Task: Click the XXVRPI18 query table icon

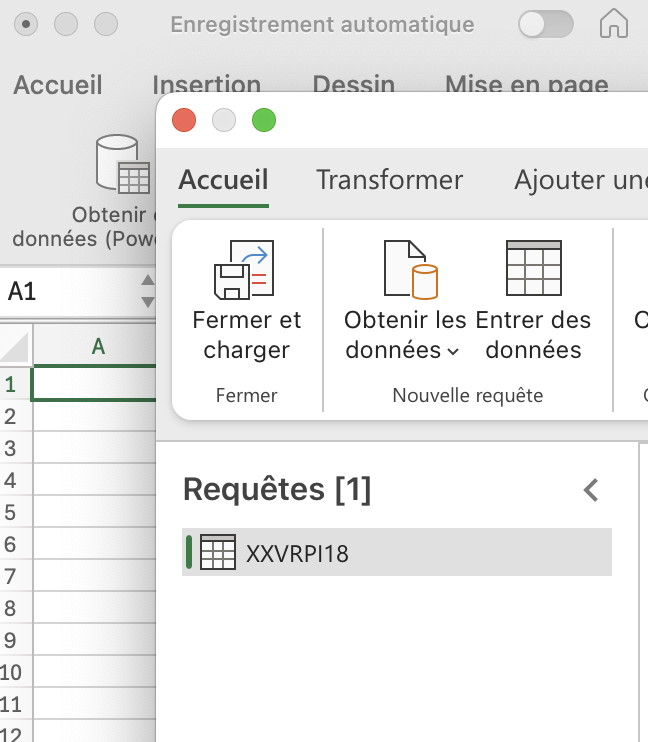Action: point(218,553)
